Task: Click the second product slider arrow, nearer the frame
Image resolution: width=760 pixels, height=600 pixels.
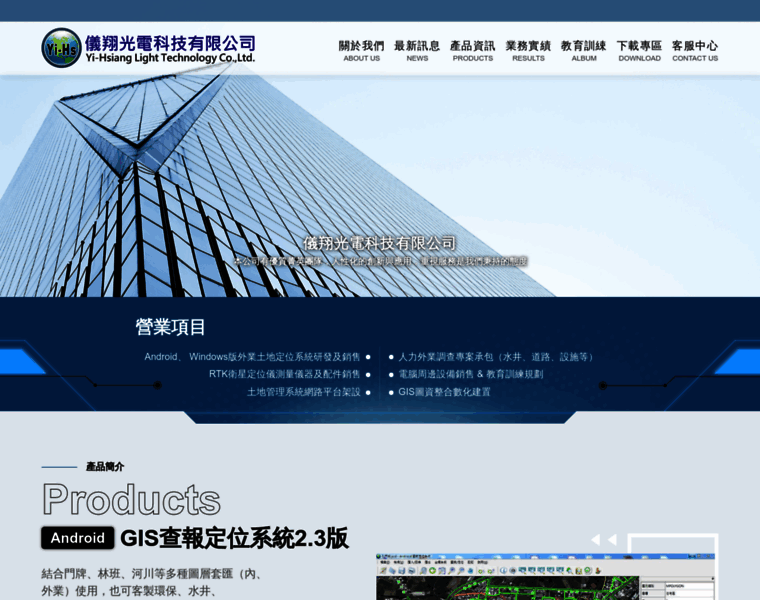Action: click(x=612, y=539)
